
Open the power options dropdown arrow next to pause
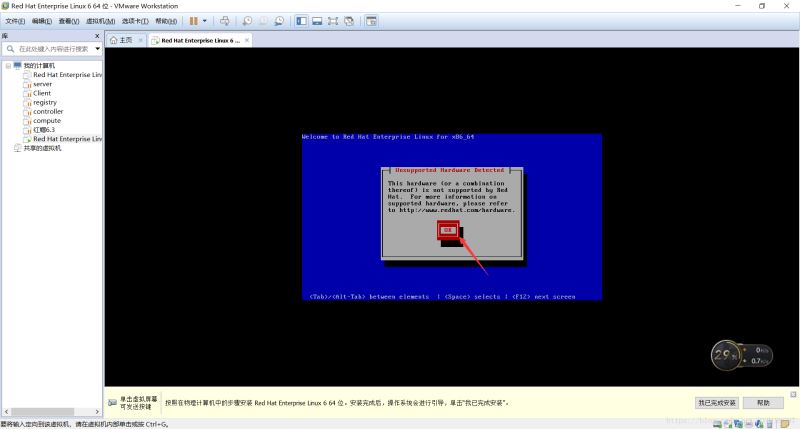pyautogui.click(x=205, y=21)
